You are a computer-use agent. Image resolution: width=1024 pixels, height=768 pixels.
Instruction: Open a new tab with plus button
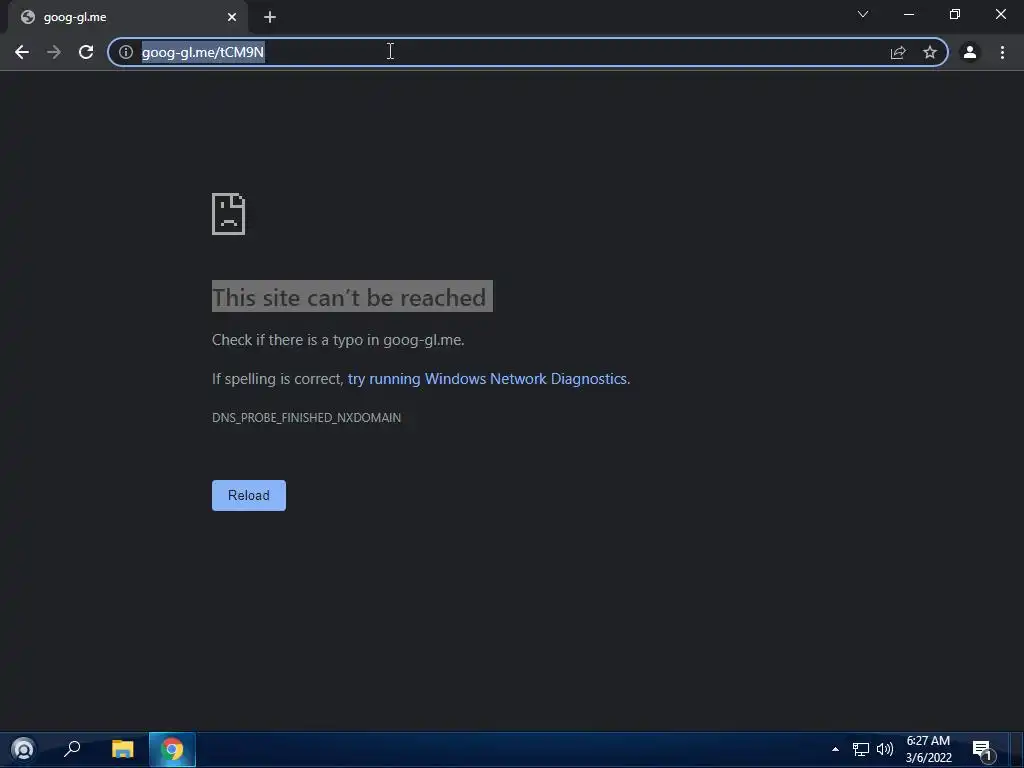(x=270, y=17)
